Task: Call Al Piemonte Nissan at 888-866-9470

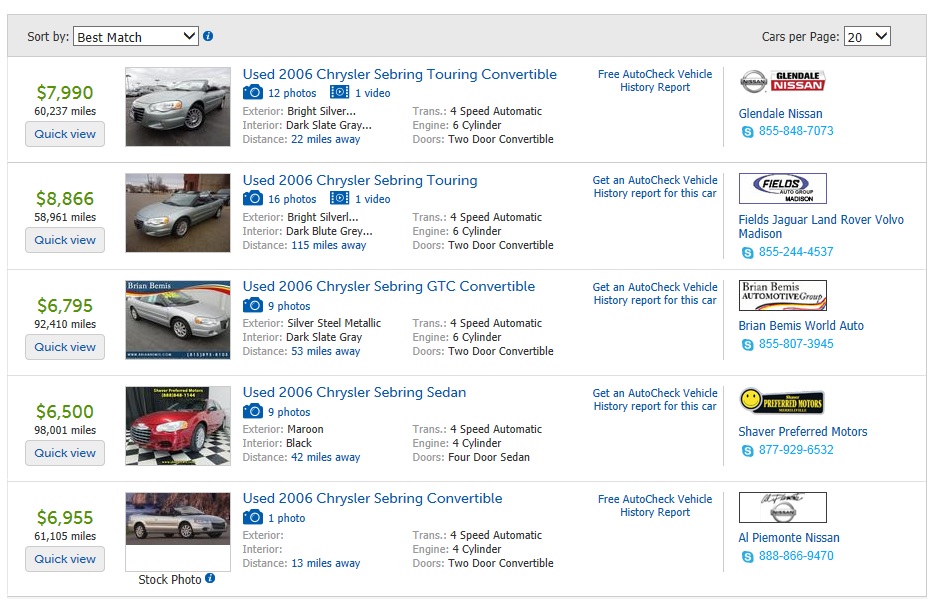Action: pyautogui.click(x=795, y=556)
